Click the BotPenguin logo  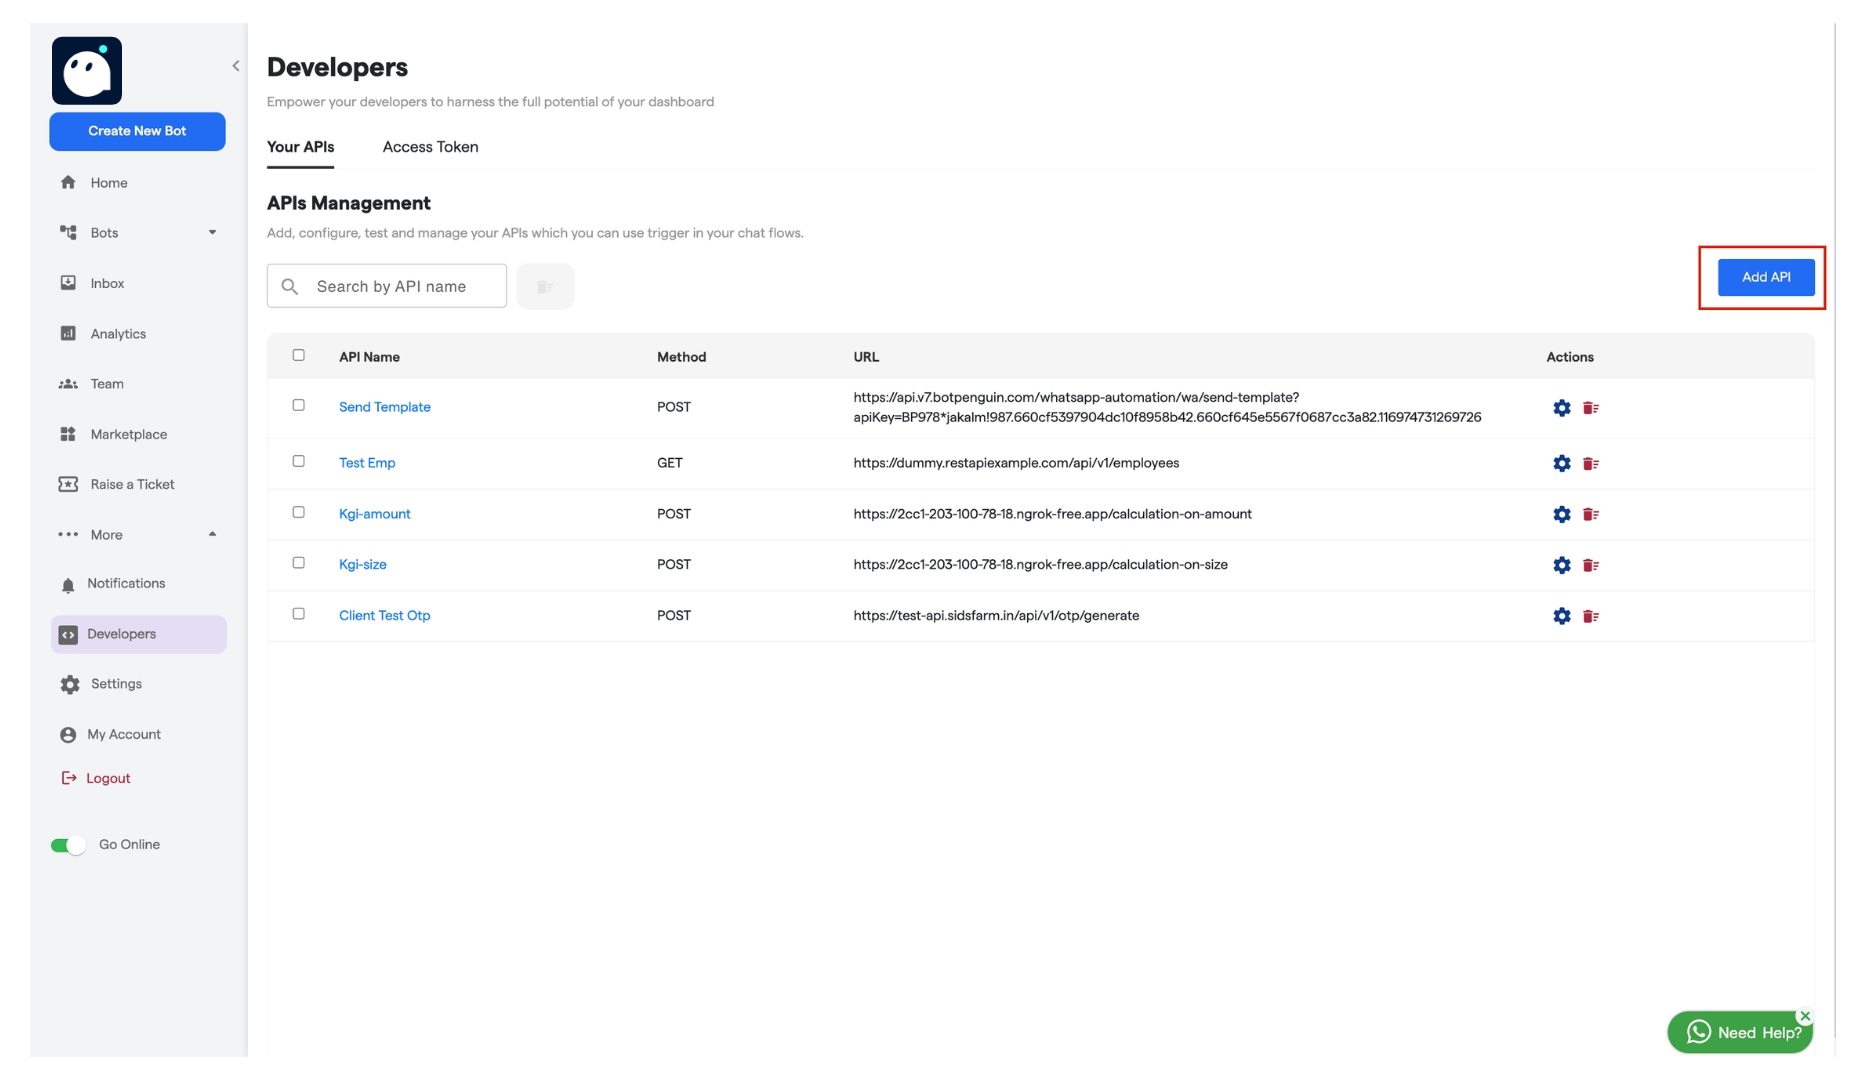(87, 71)
